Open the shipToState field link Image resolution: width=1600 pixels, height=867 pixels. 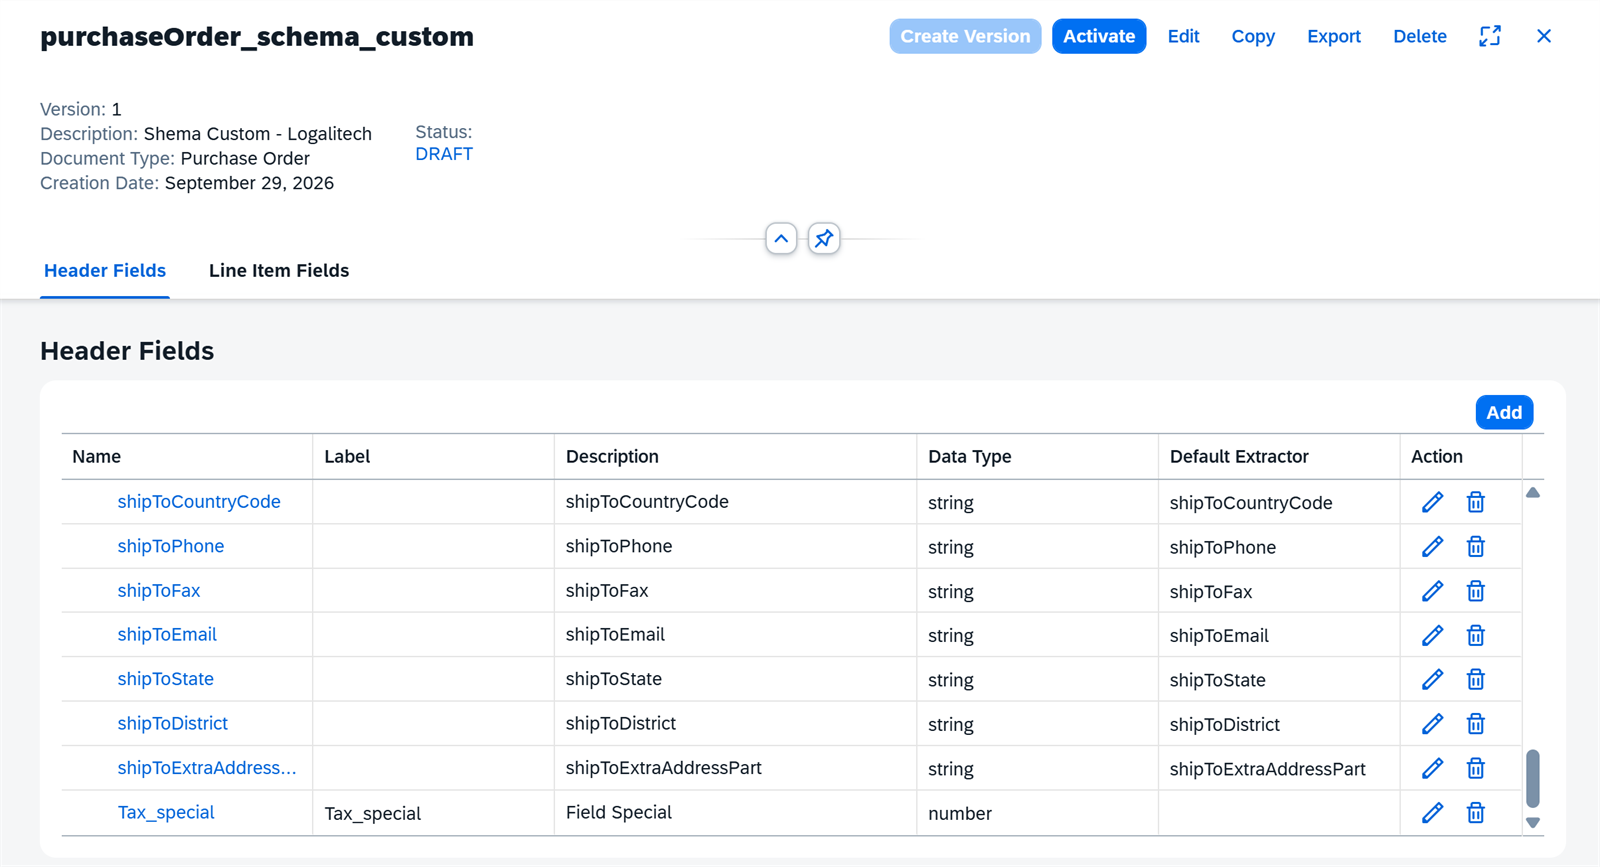tap(165, 679)
